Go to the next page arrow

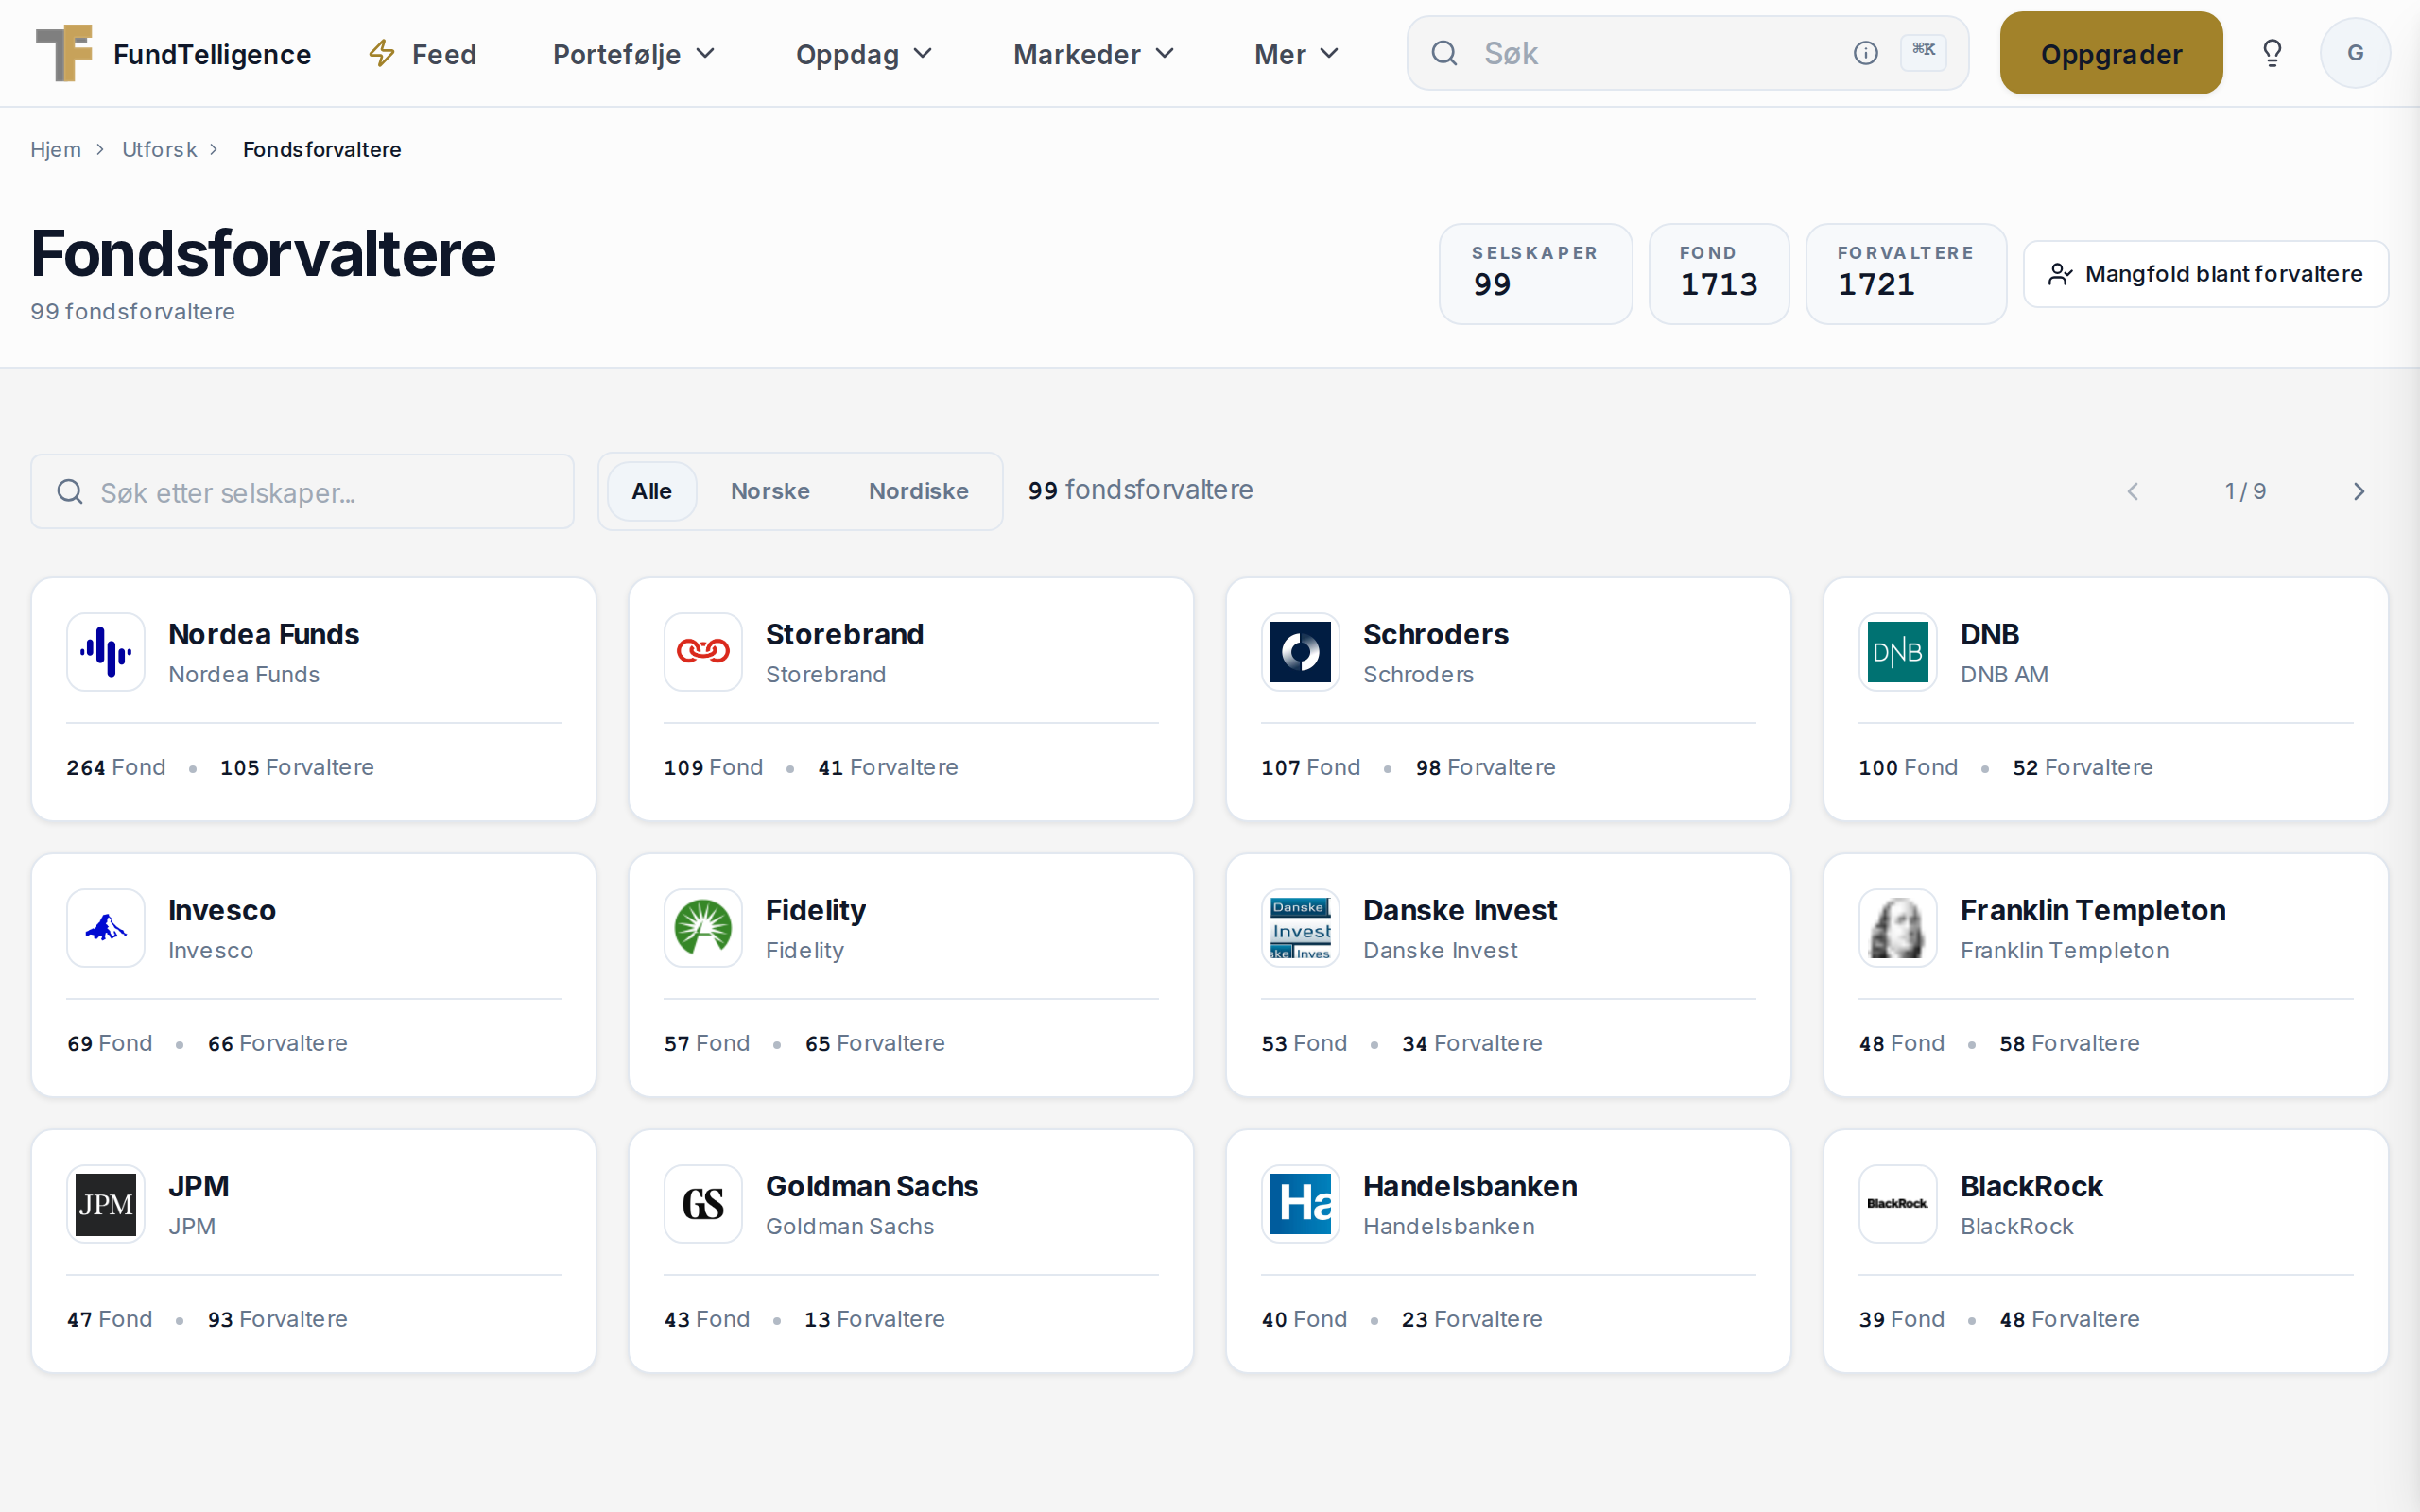click(2359, 491)
